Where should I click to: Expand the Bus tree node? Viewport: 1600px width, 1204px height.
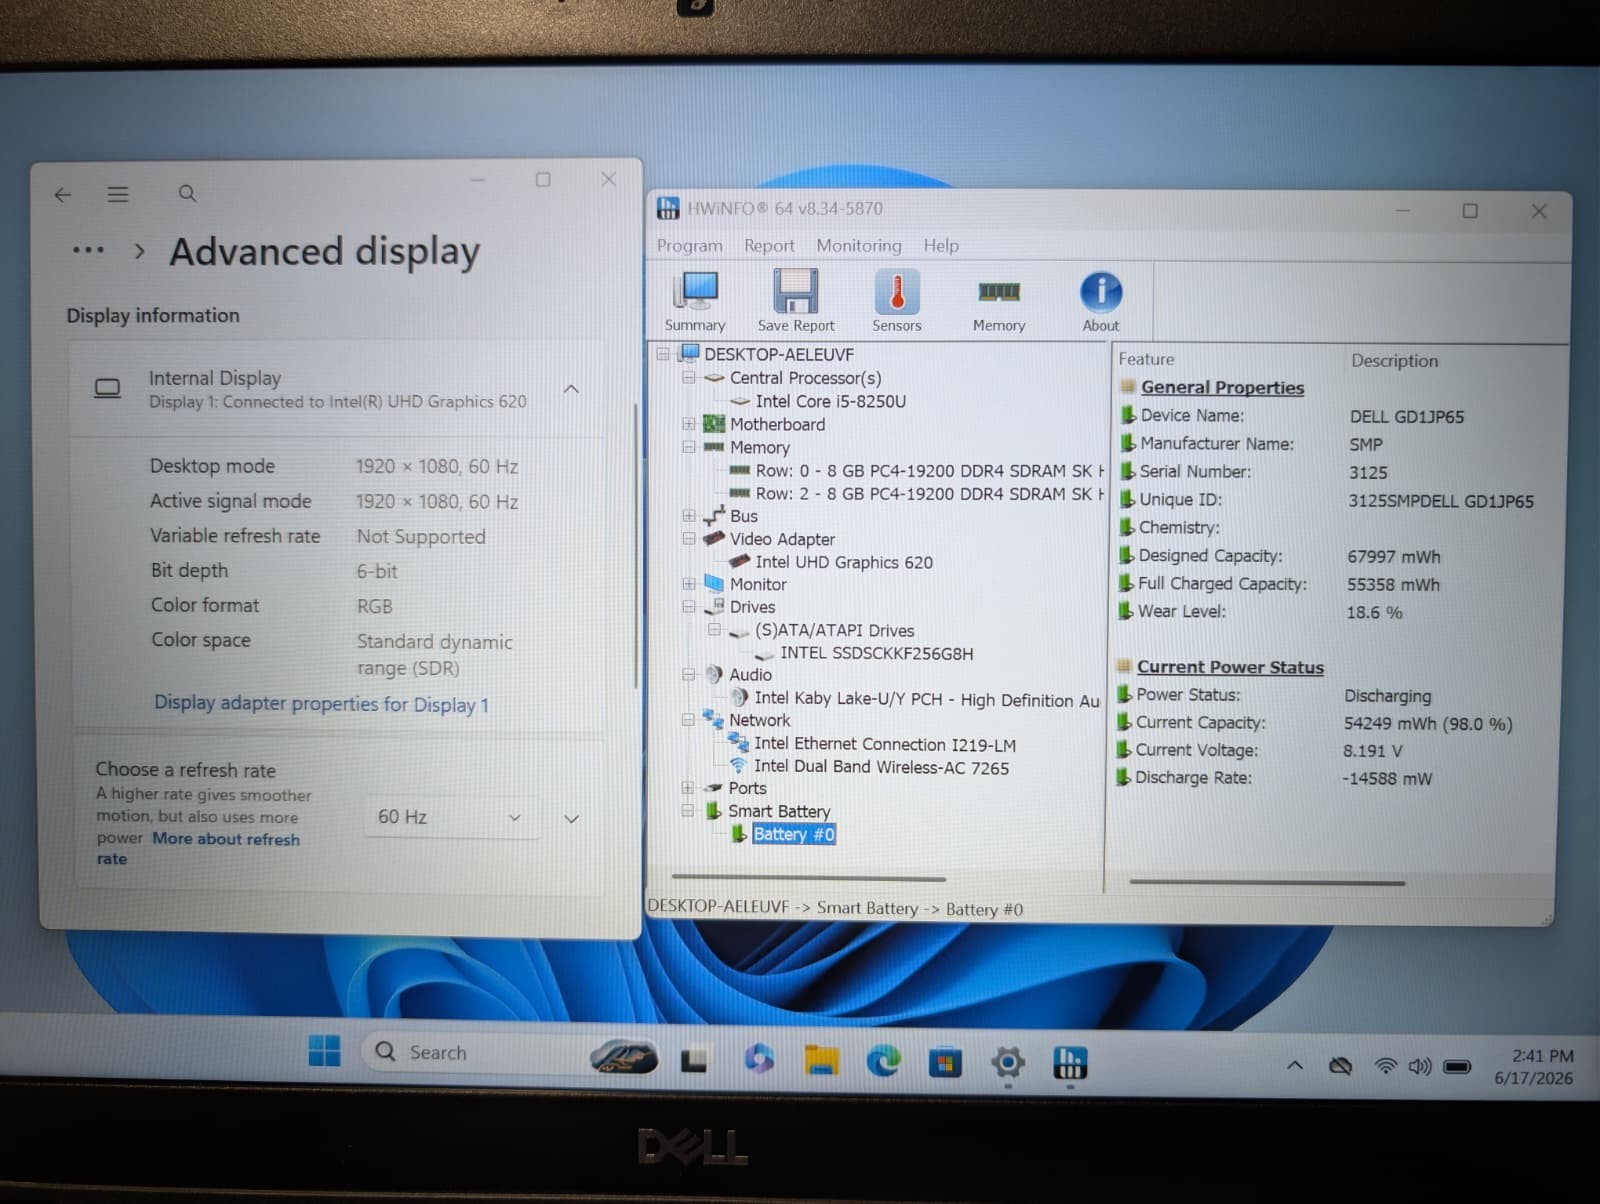pyautogui.click(x=688, y=516)
